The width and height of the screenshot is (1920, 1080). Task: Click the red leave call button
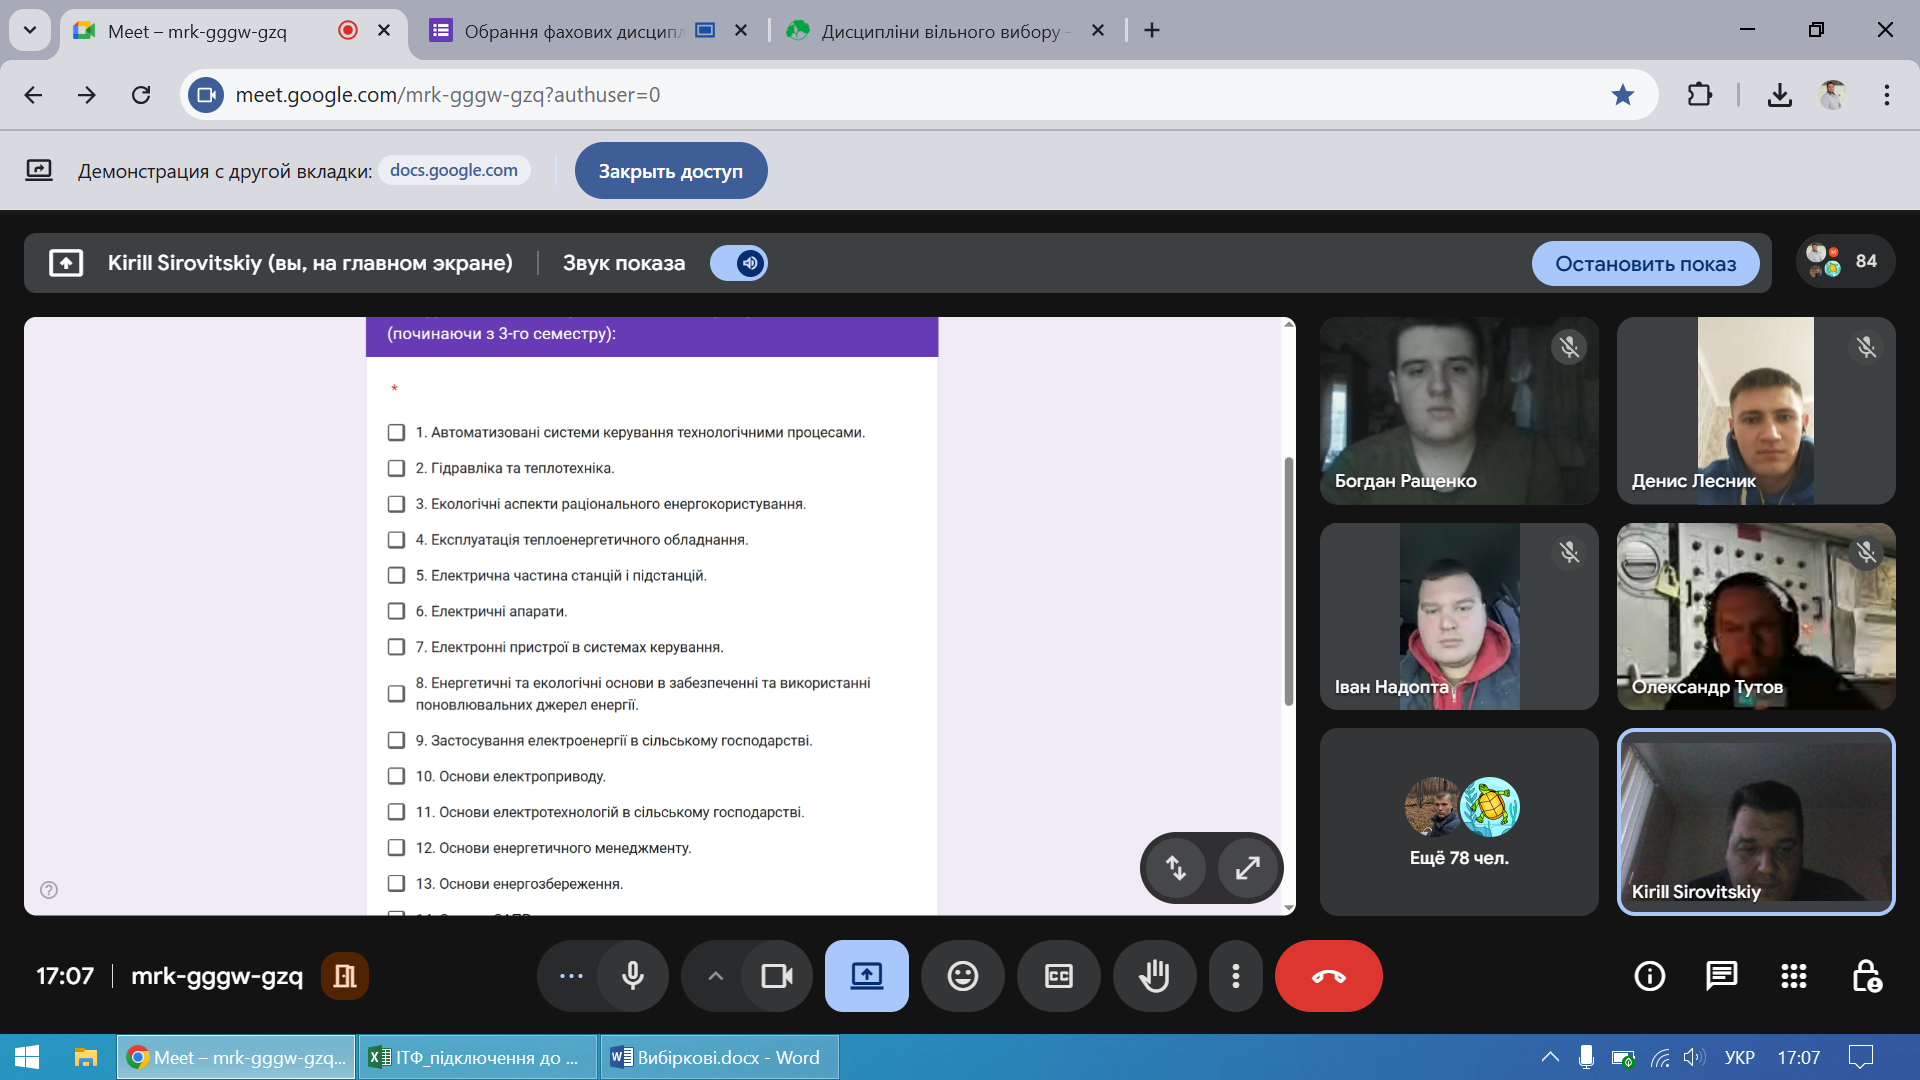click(1328, 976)
